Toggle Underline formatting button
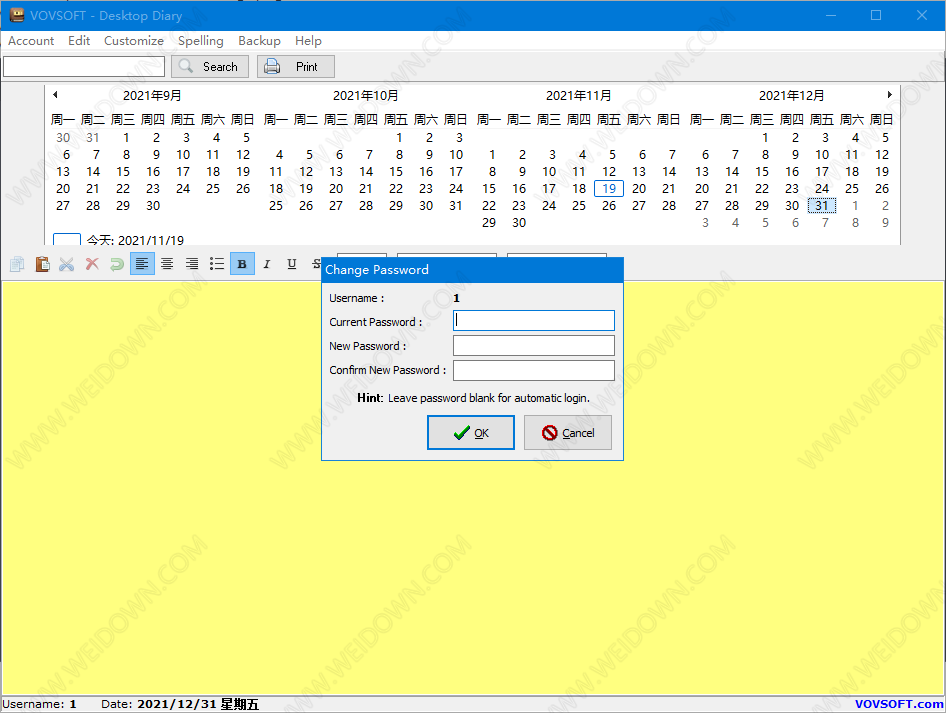The image size is (946, 713). 292,264
